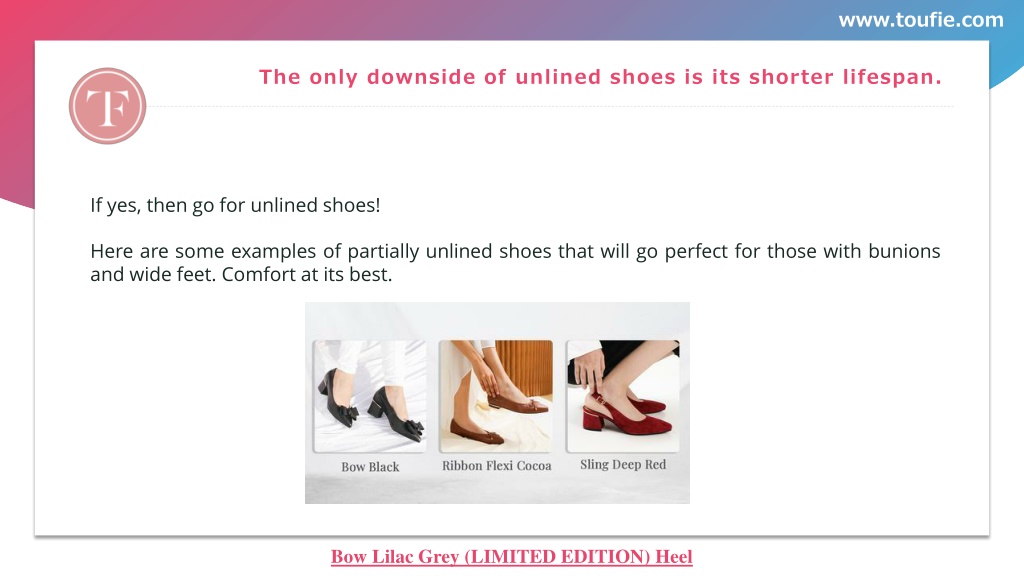Click the blue curved corner of the banner
1024x576 pixels.
(x=1006, y=64)
